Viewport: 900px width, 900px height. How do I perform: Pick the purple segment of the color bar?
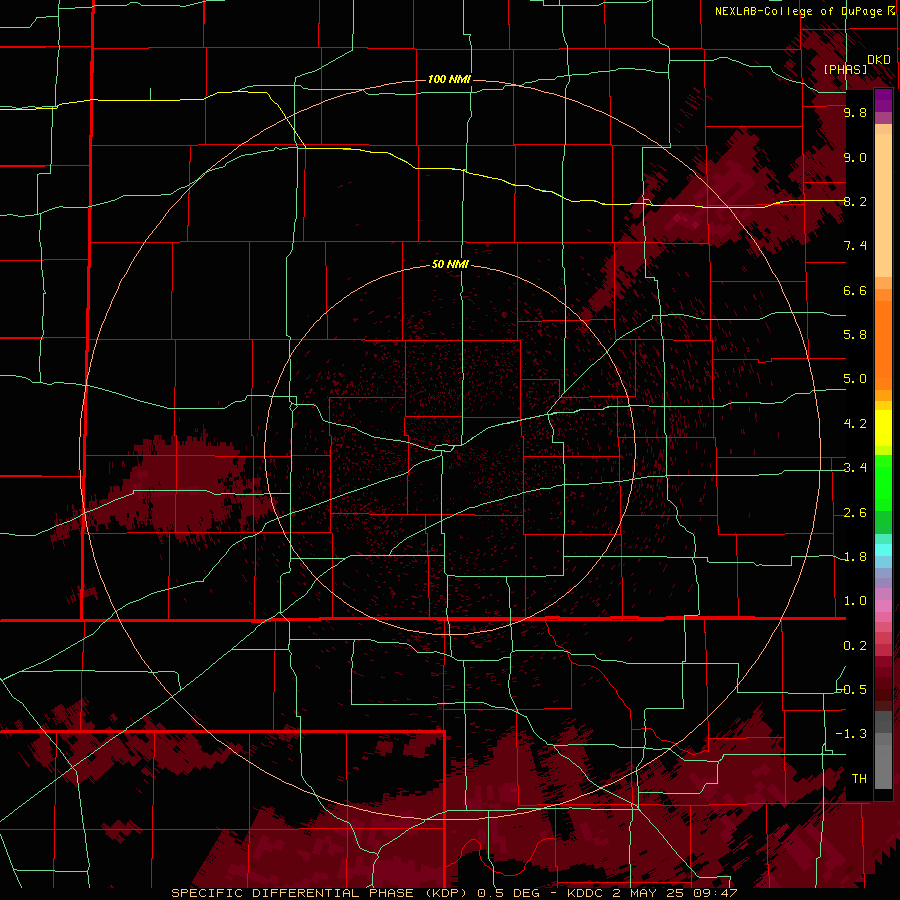point(883,100)
